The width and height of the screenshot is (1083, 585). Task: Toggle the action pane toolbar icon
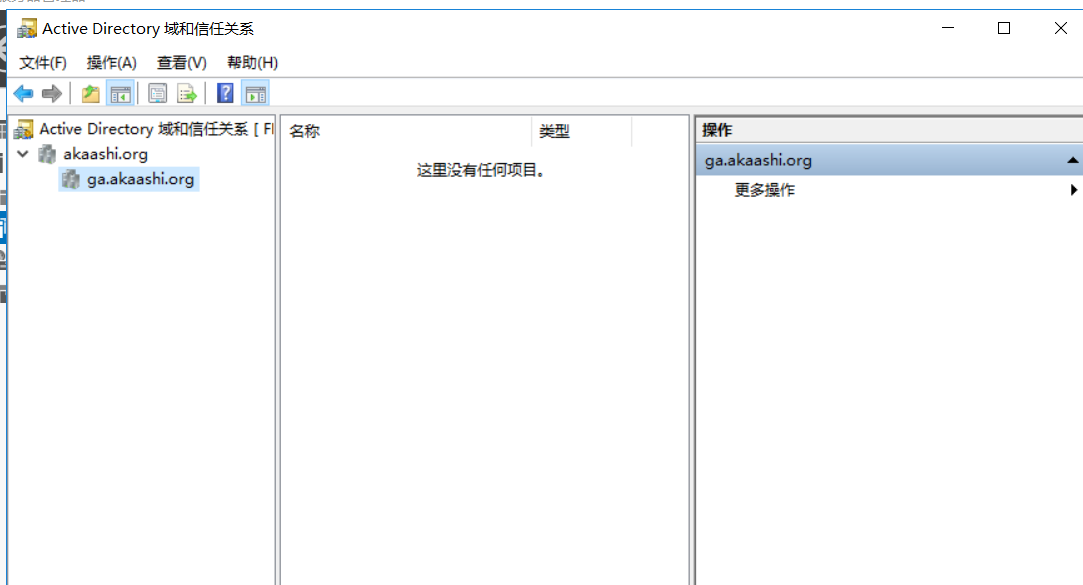(256, 93)
